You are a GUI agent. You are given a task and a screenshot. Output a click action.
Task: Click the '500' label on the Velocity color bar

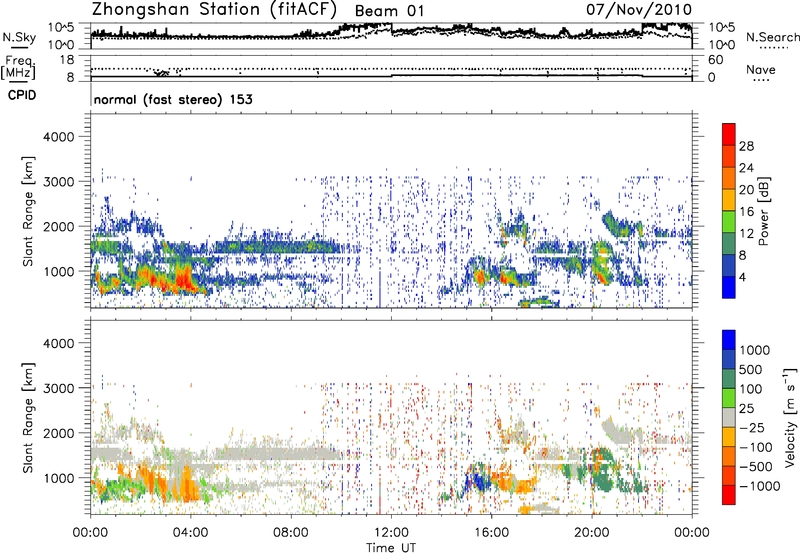[751, 370]
